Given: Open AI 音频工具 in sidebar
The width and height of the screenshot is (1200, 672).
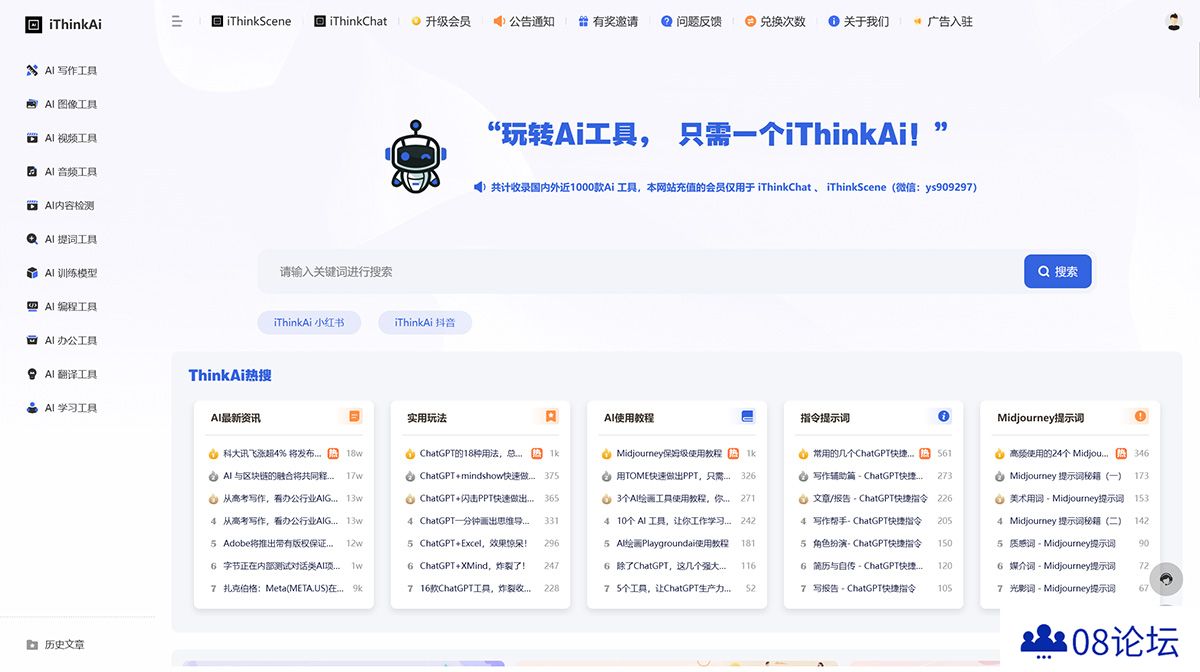Looking at the screenshot, I should pos(62,172).
